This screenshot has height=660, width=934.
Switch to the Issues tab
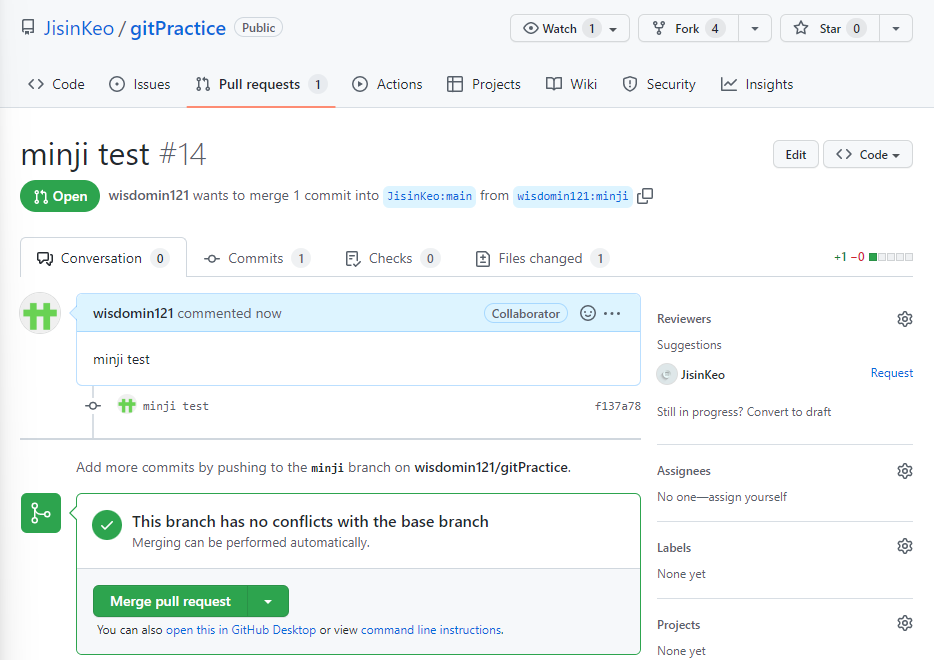point(139,85)
